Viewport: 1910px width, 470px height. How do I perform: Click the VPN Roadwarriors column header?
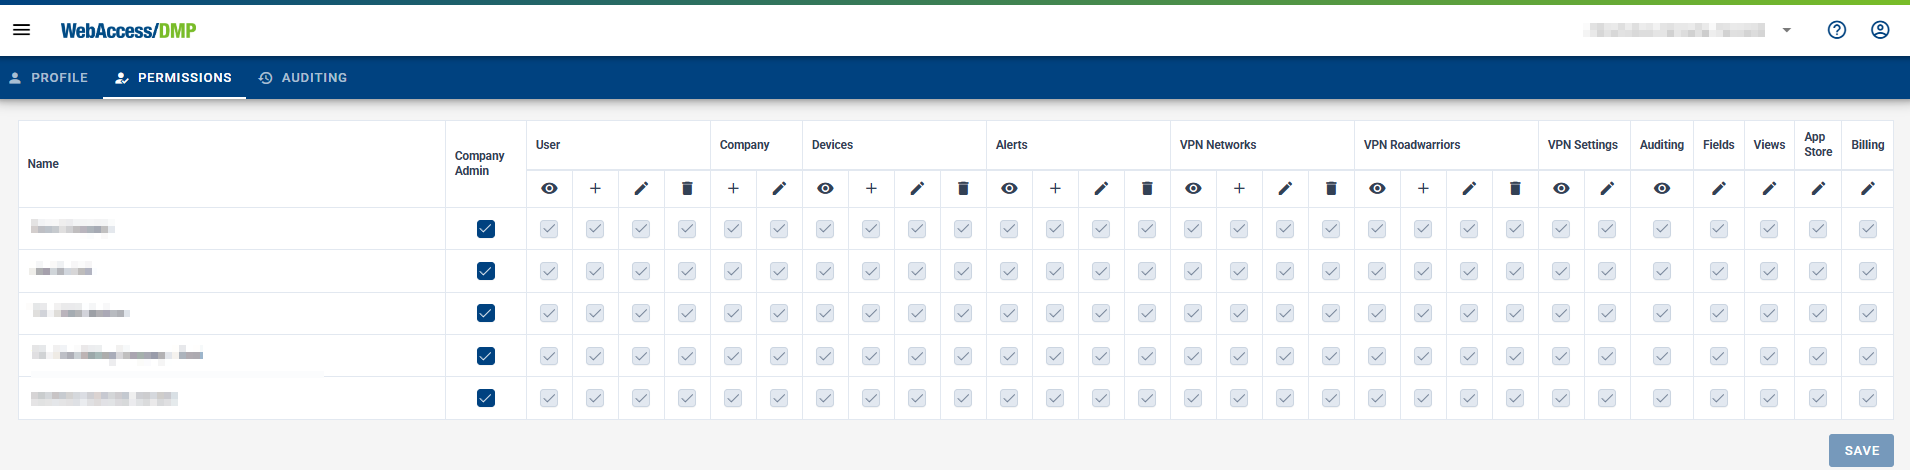click(1411, 145)
